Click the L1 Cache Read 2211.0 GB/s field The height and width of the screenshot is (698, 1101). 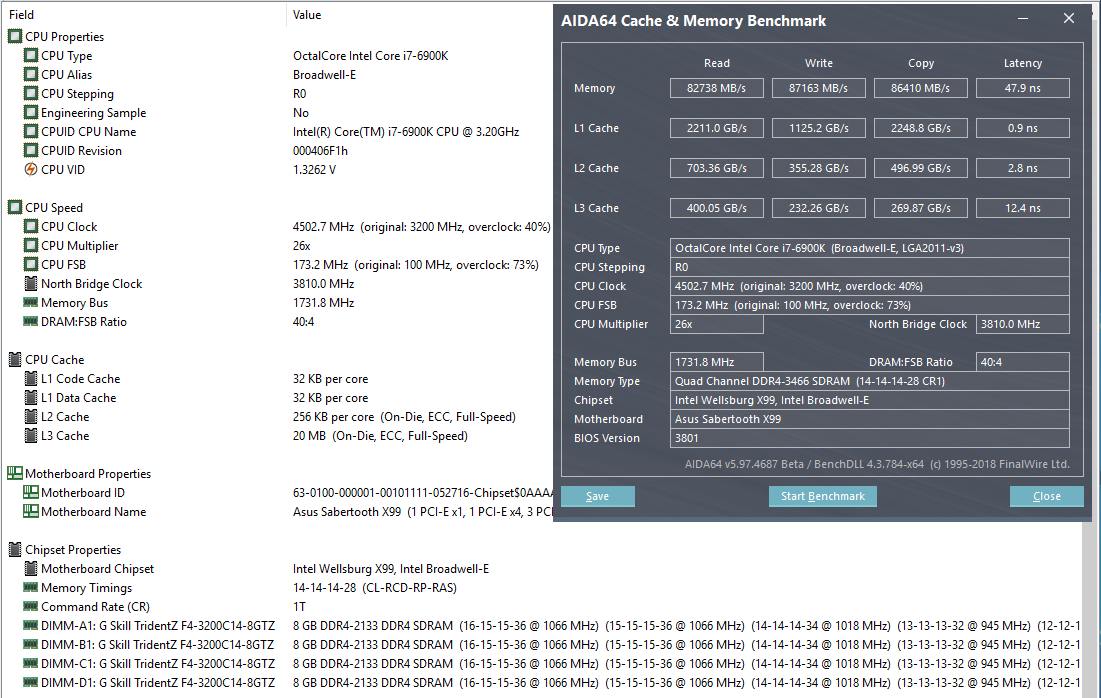tap(716, 128)
